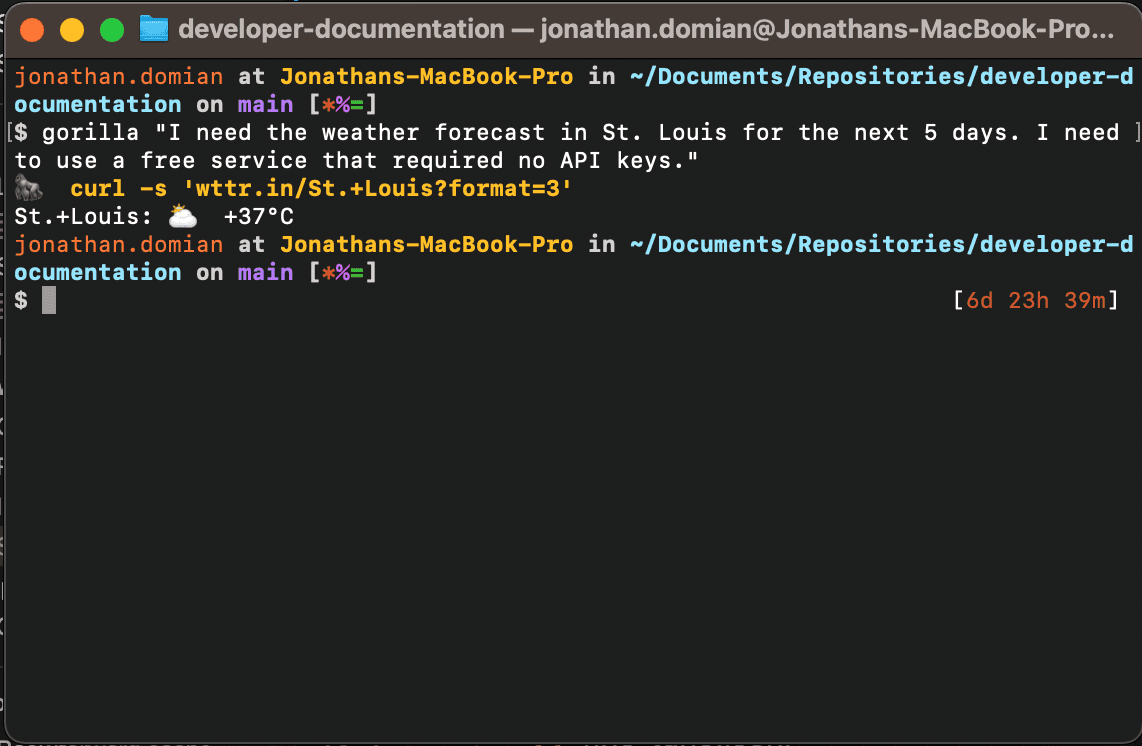Click the gray block cursor at the prompt
1142x746 pixels.
(x=49, y=300)
